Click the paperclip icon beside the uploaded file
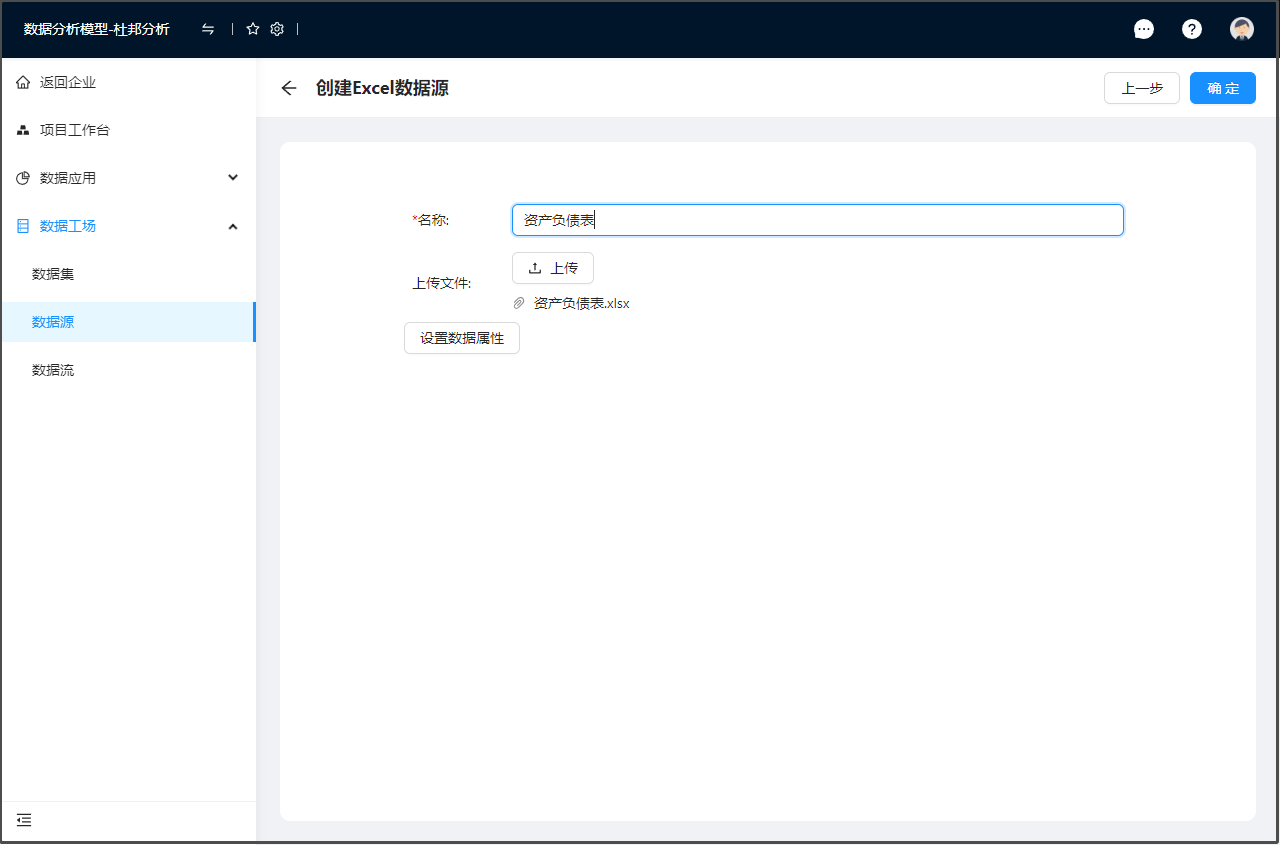1280x845 pixels. [x=518, y=303]
